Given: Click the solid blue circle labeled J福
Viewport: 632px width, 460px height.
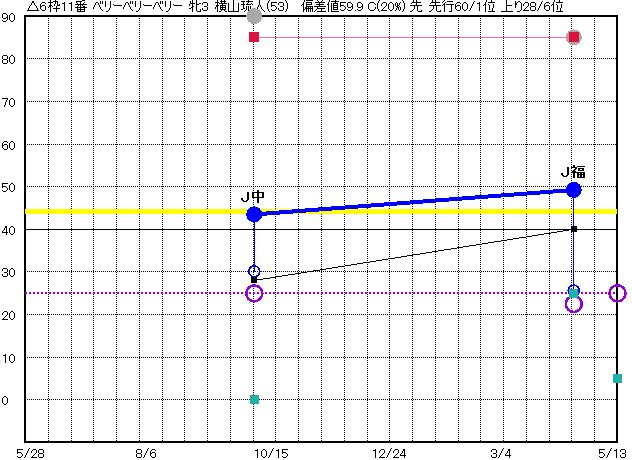Looking at the screenshot, I should tap(574, 189).
